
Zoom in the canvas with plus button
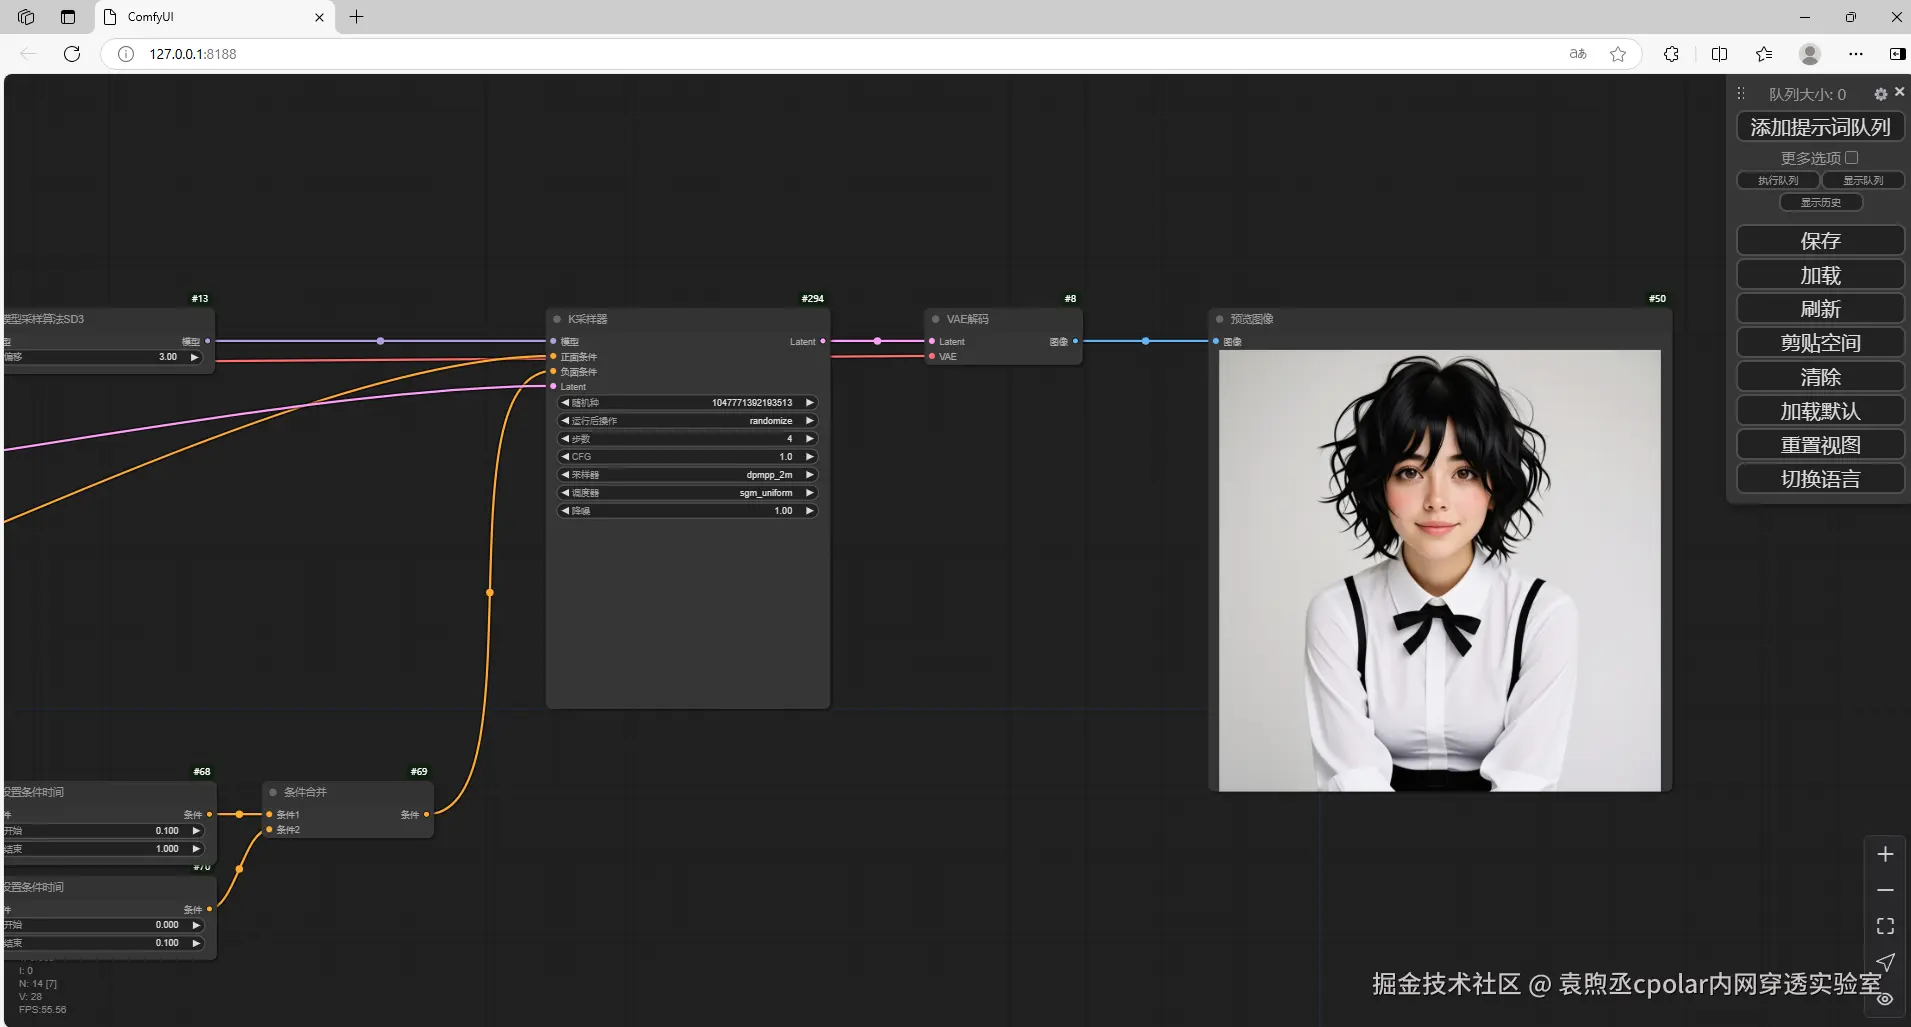(x=1885, y=854)
